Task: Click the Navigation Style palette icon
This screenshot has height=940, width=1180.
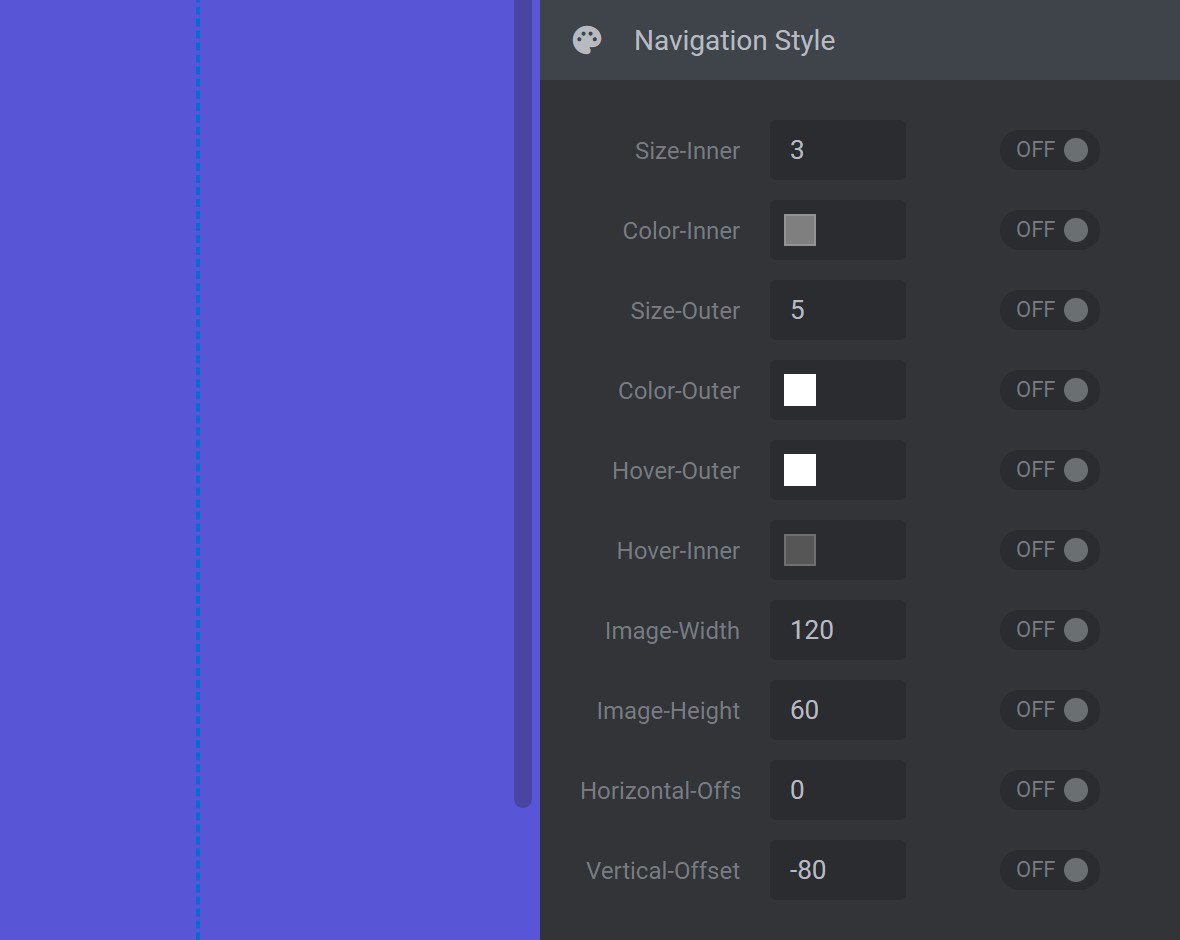Action: [587, 41]
